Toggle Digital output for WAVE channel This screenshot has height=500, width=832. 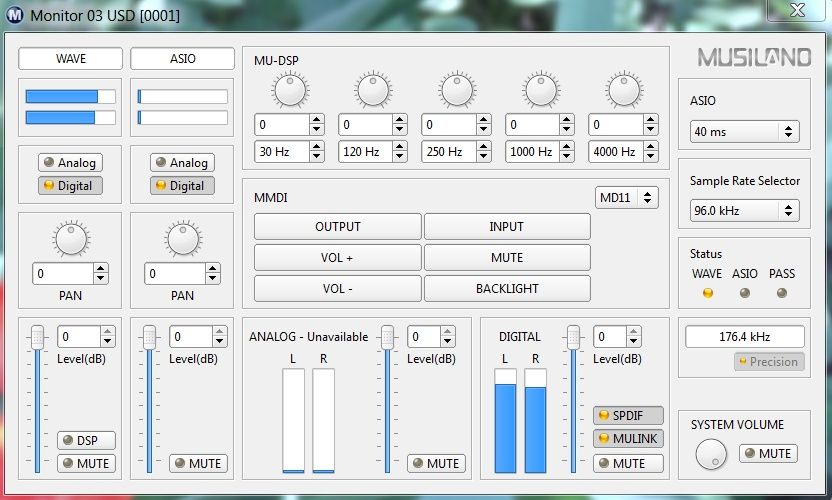71,186
